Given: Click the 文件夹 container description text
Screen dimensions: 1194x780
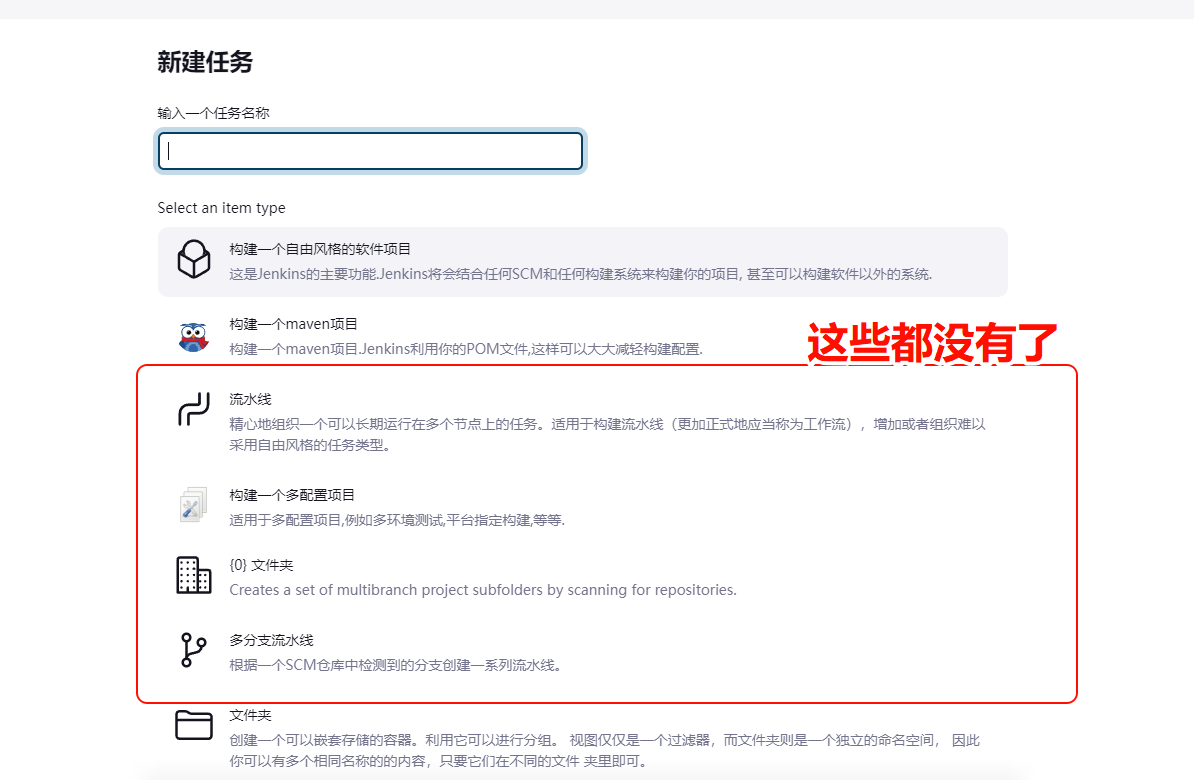Looking at the screenshot, I should (605, 750).
